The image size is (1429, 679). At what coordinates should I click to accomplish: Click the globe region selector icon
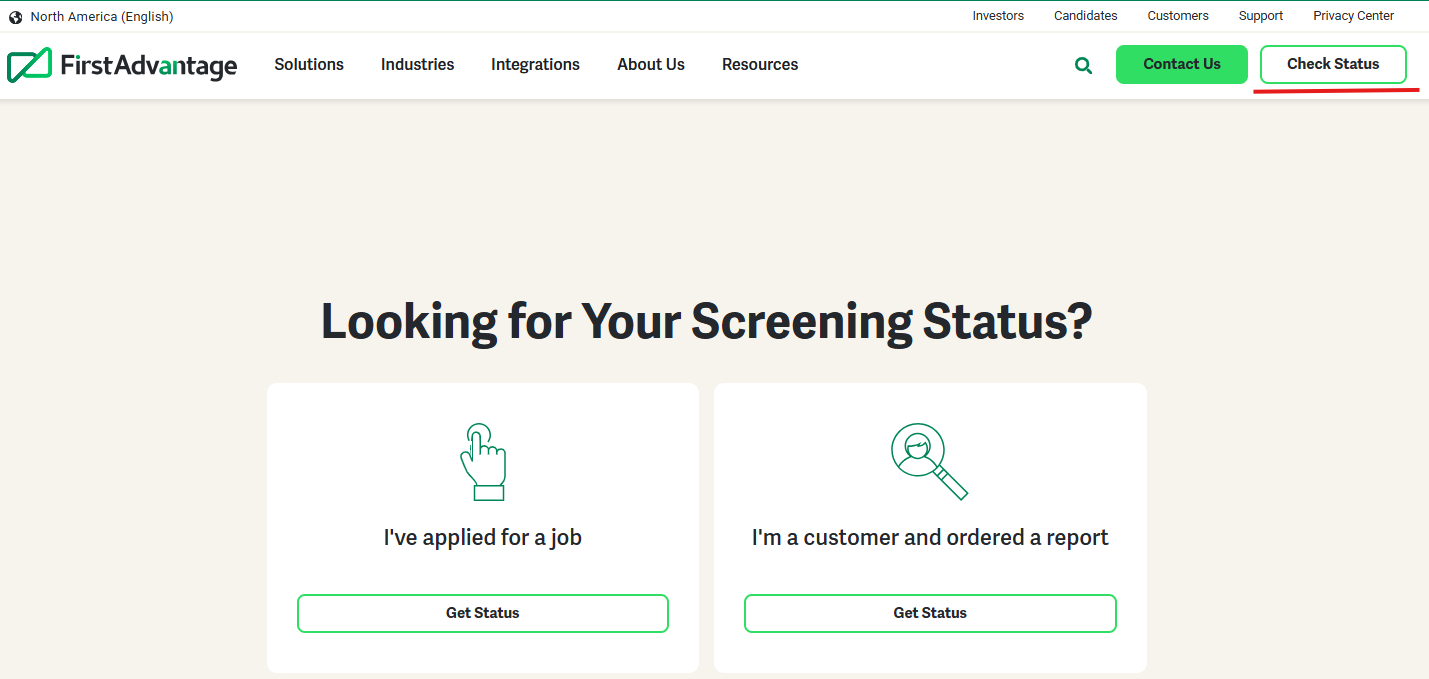(x=15, y=17)
